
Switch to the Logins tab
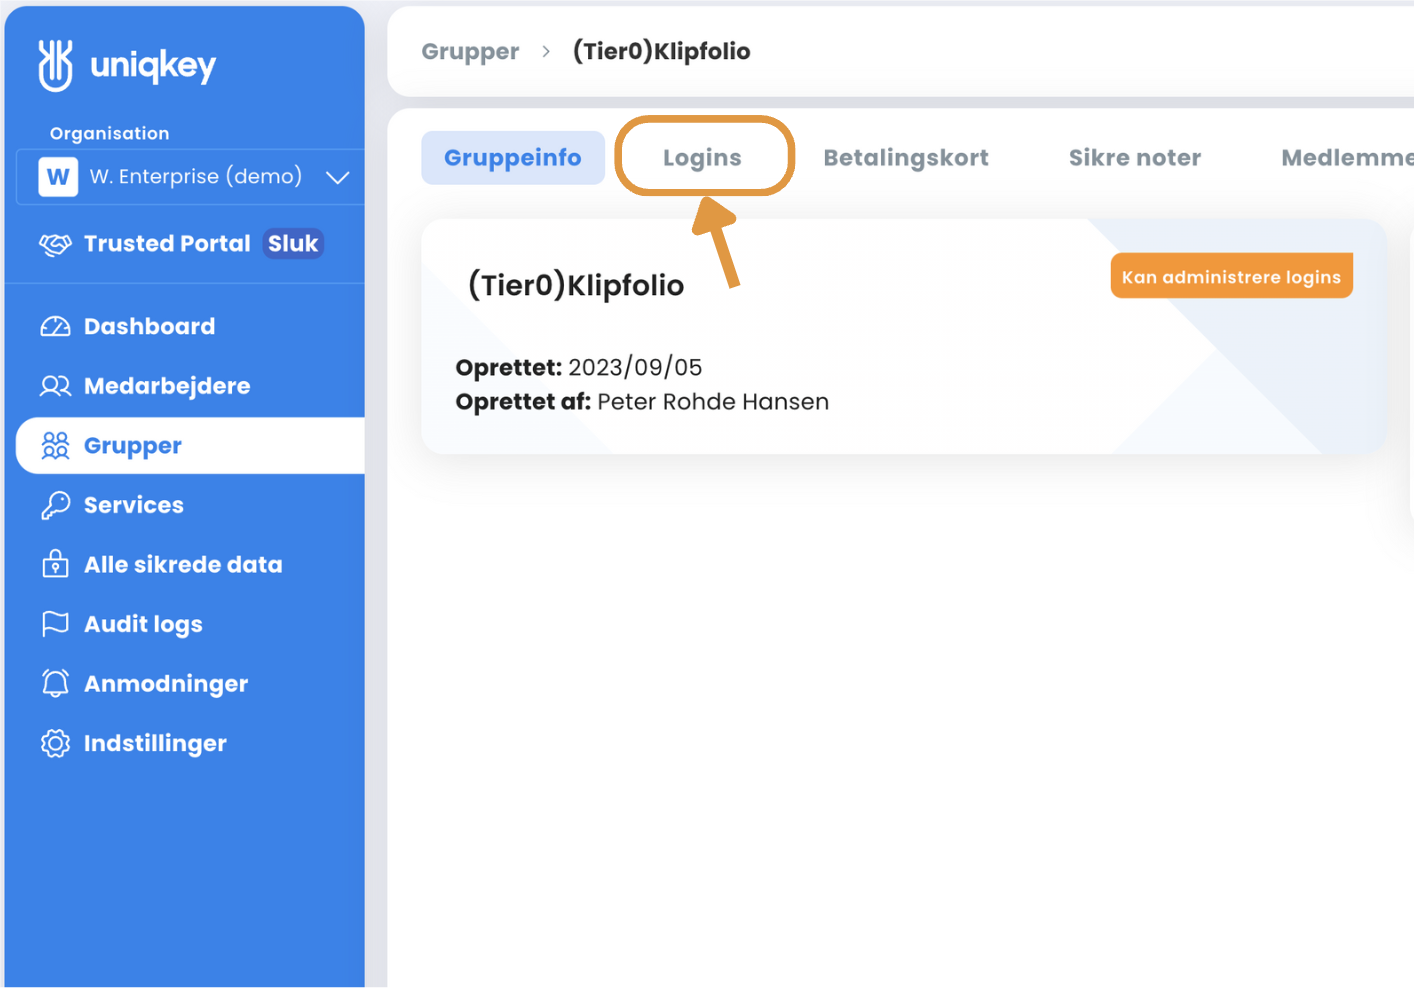[x=702, y=158]
